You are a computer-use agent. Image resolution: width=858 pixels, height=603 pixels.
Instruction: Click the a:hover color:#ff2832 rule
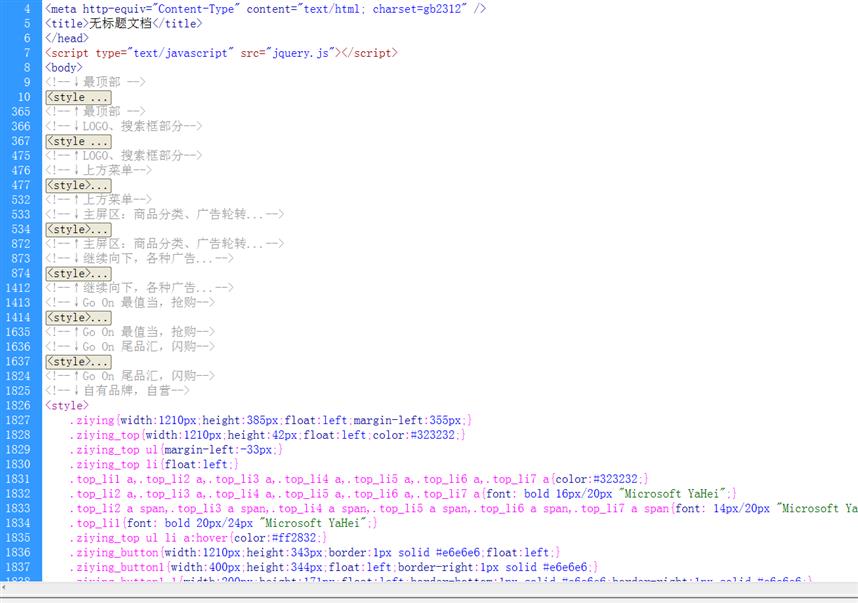point(198,538)
